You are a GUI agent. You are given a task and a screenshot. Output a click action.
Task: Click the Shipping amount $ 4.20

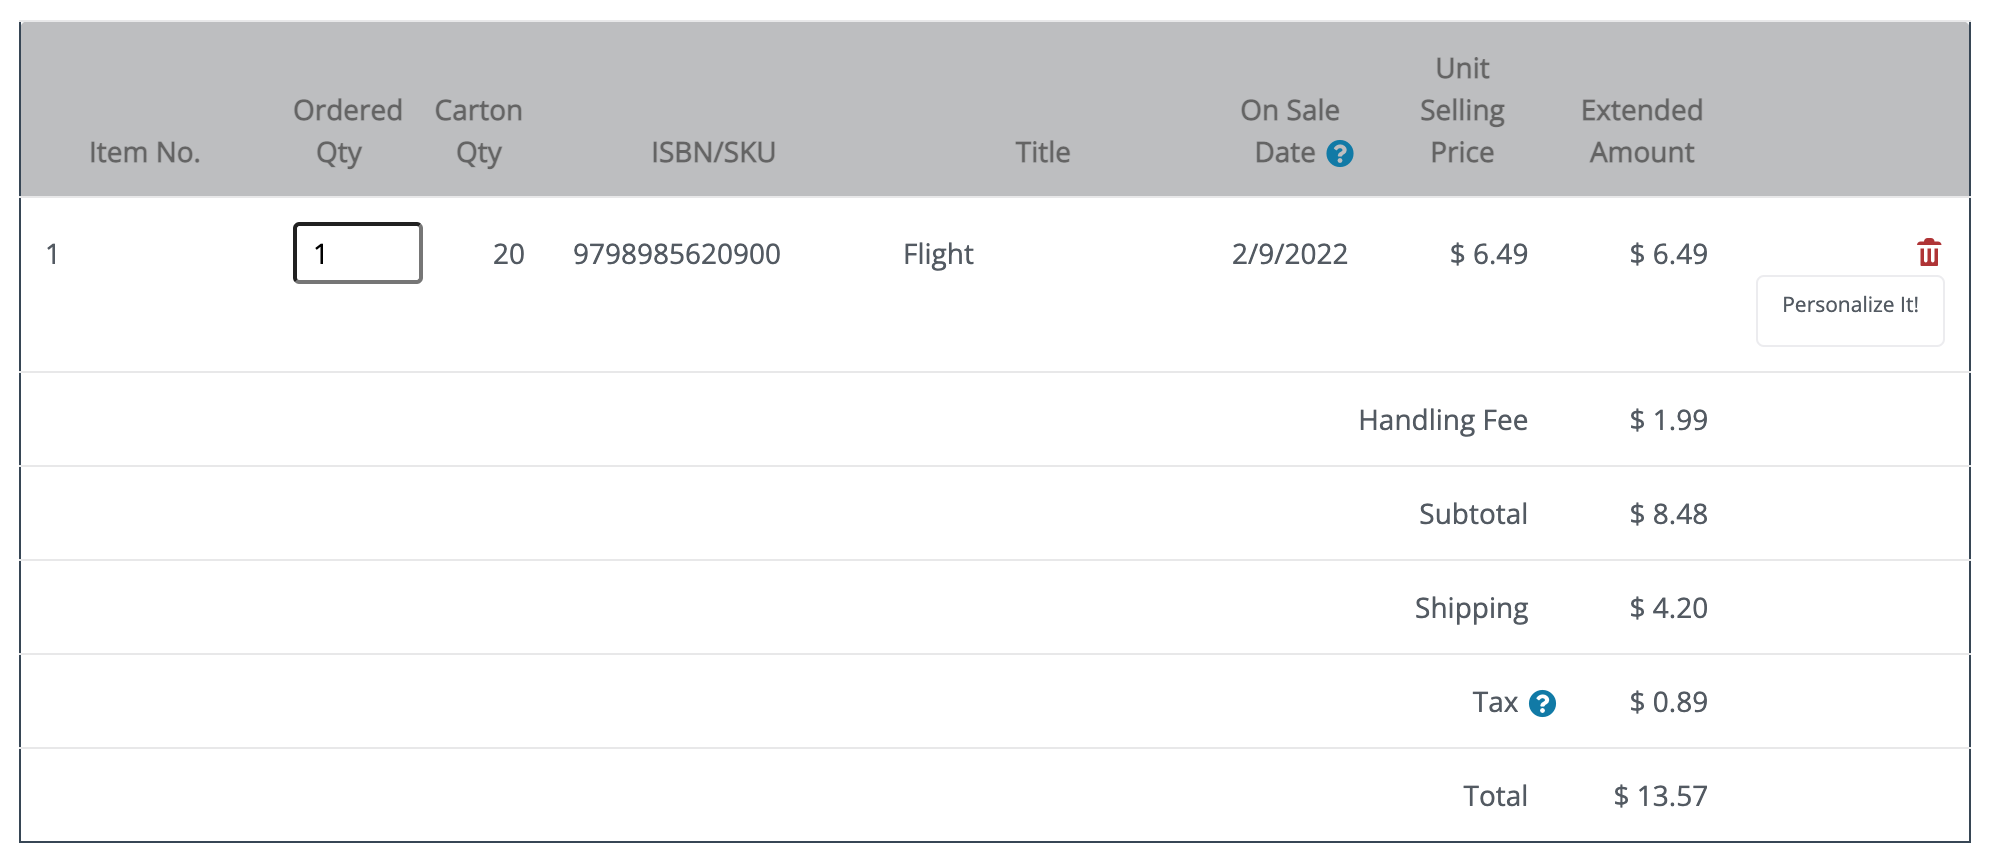pyautogui.click(x=1668, y=608)
